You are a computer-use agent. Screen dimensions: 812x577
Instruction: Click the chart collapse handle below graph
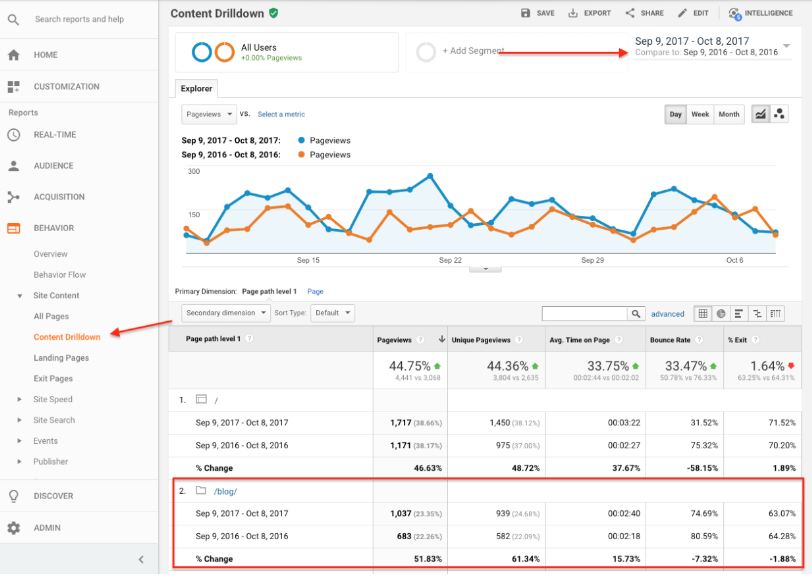pyautogui.click(x=485, y=269)
